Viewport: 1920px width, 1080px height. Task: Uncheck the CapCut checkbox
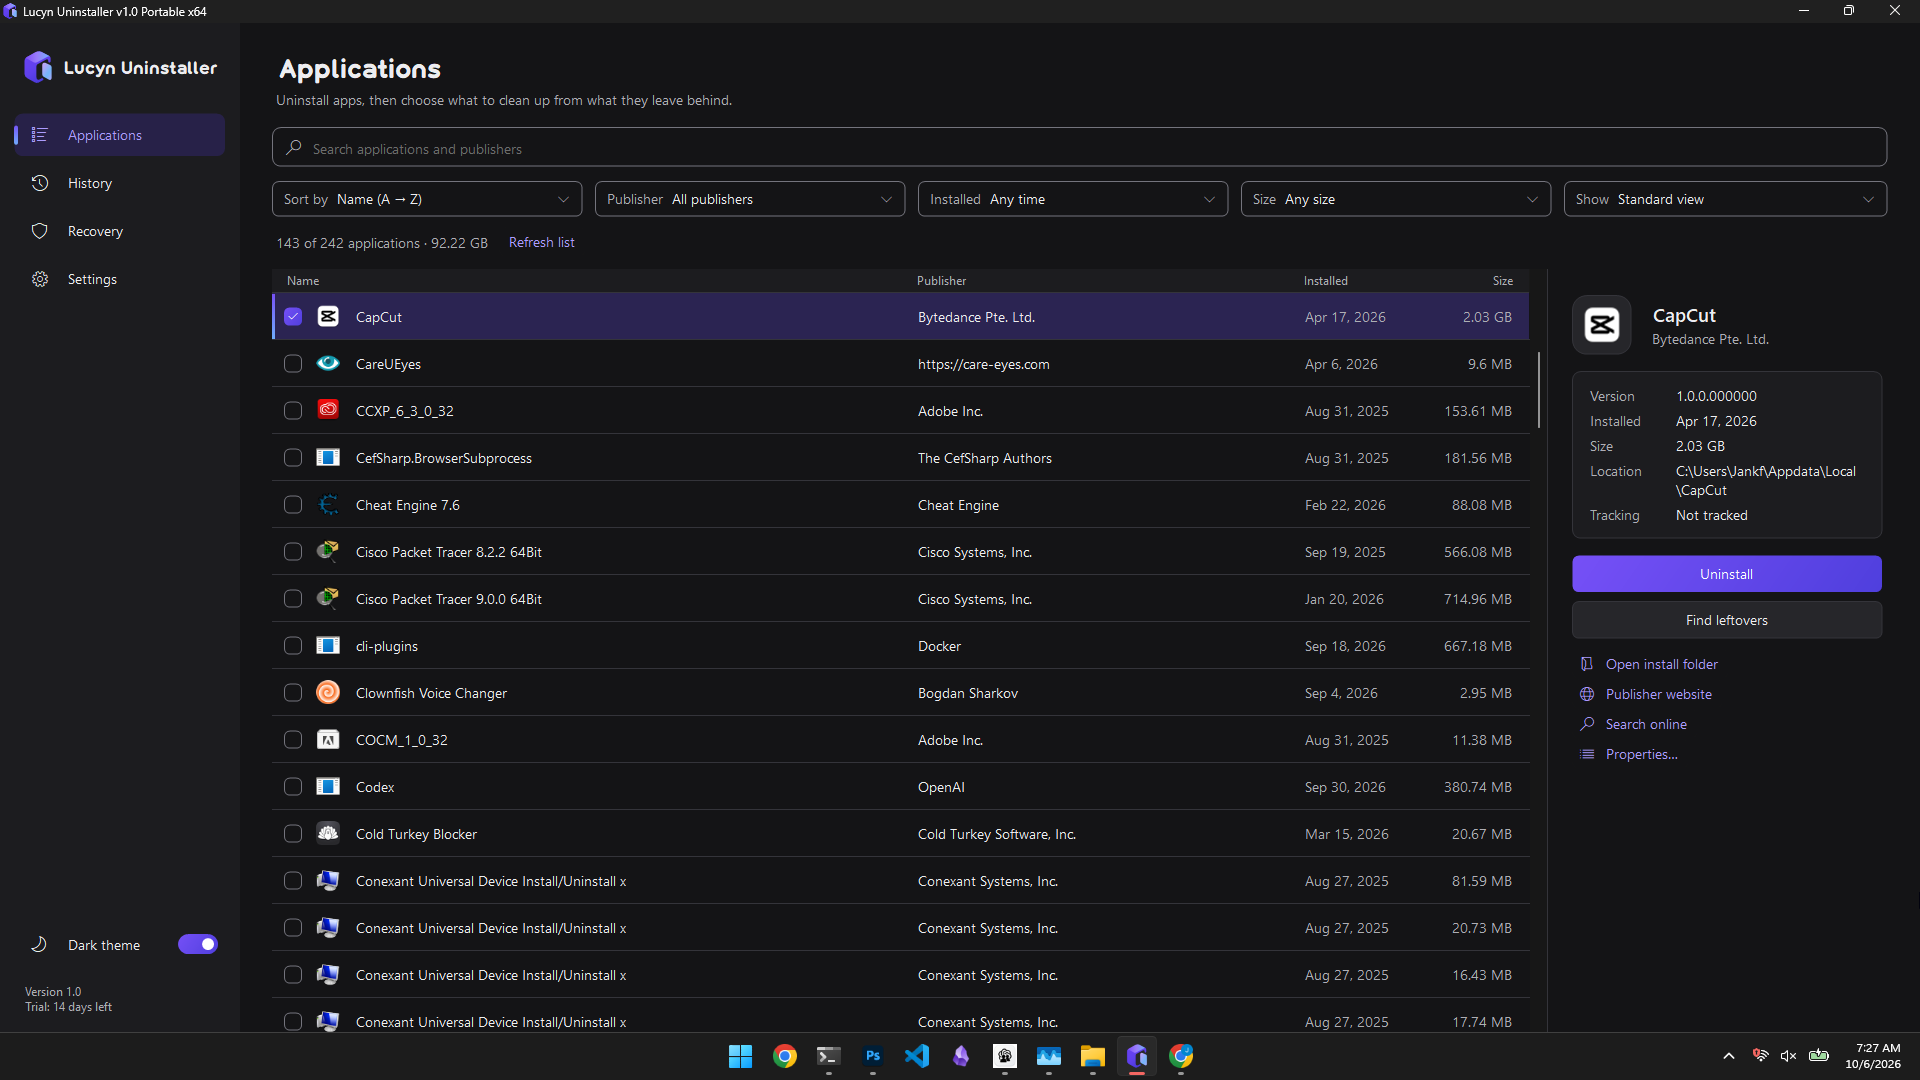point(293,316)
